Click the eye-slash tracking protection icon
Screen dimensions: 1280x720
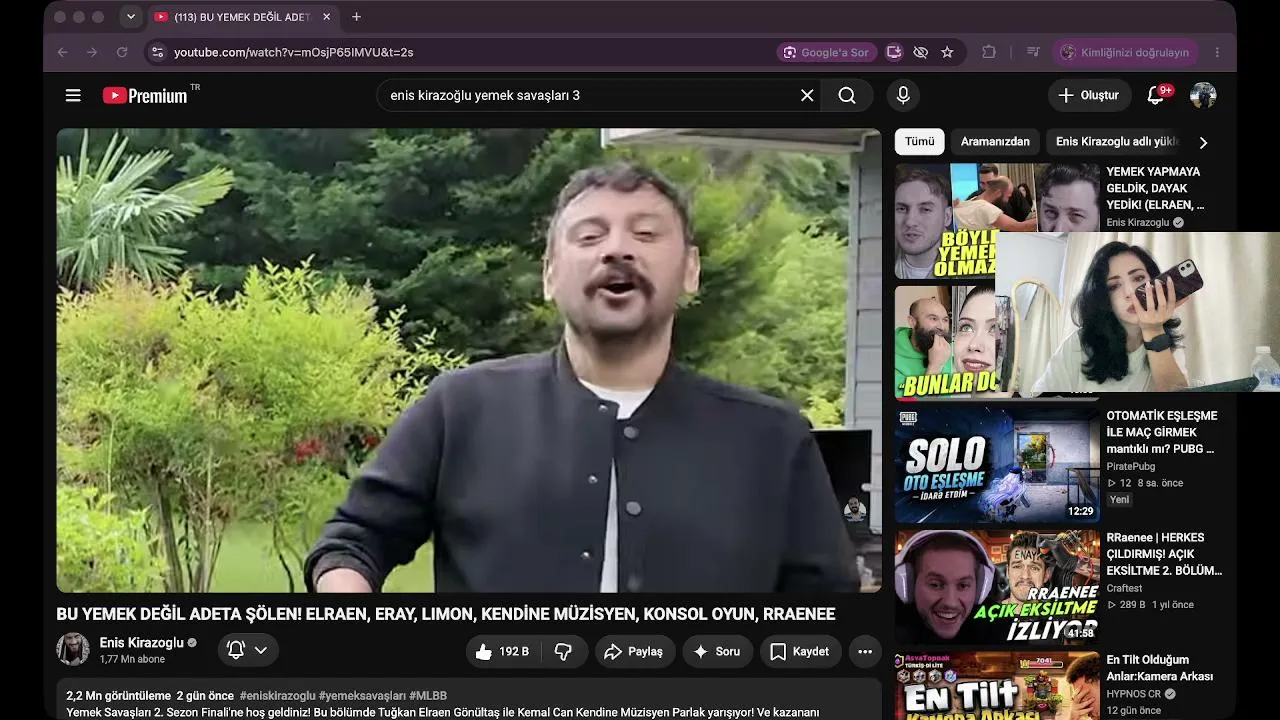tap(921, 52)
